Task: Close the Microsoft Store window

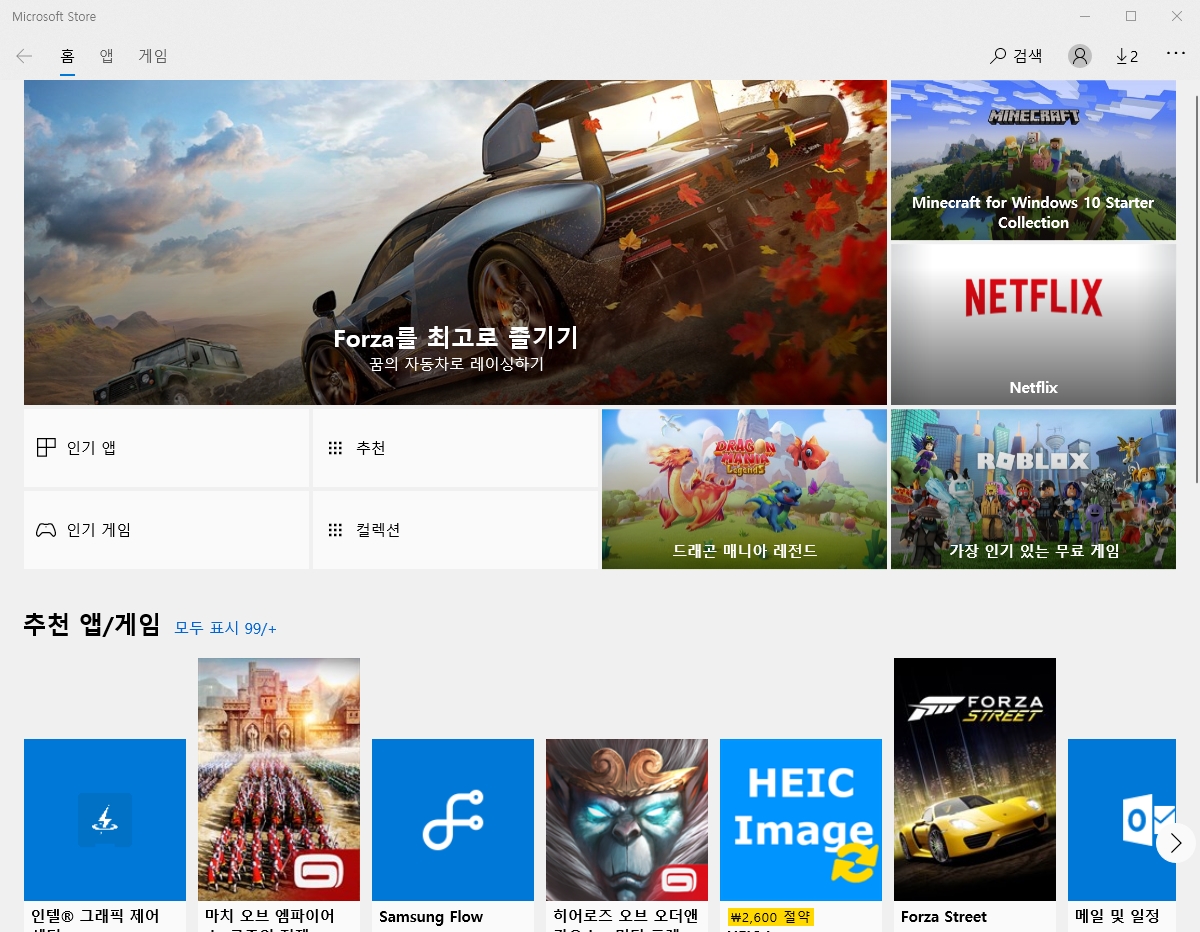Action: (1177, 16)
